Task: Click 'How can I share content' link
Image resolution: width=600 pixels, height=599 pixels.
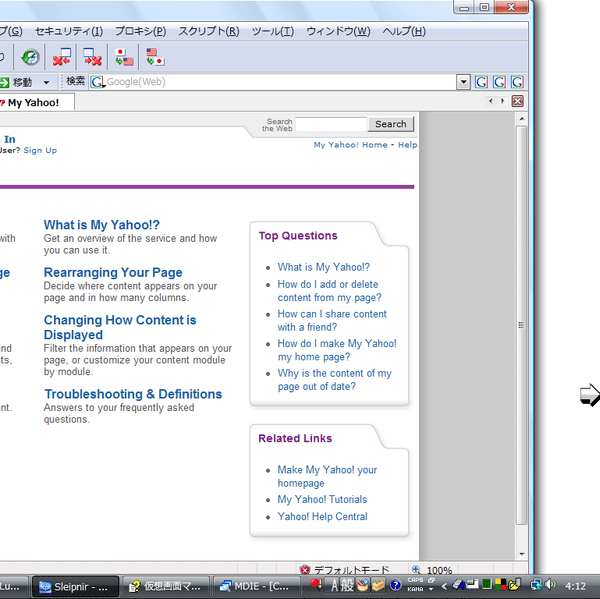Action: (332, 320)
